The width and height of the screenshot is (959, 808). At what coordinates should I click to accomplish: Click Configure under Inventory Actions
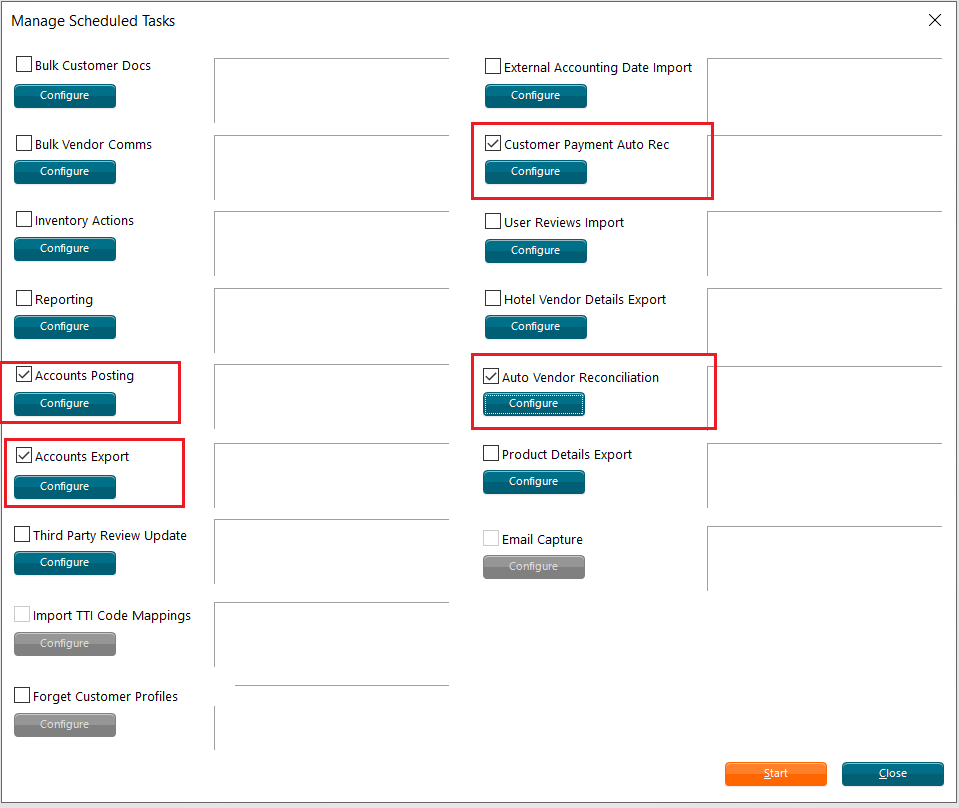tap(65, 249)
